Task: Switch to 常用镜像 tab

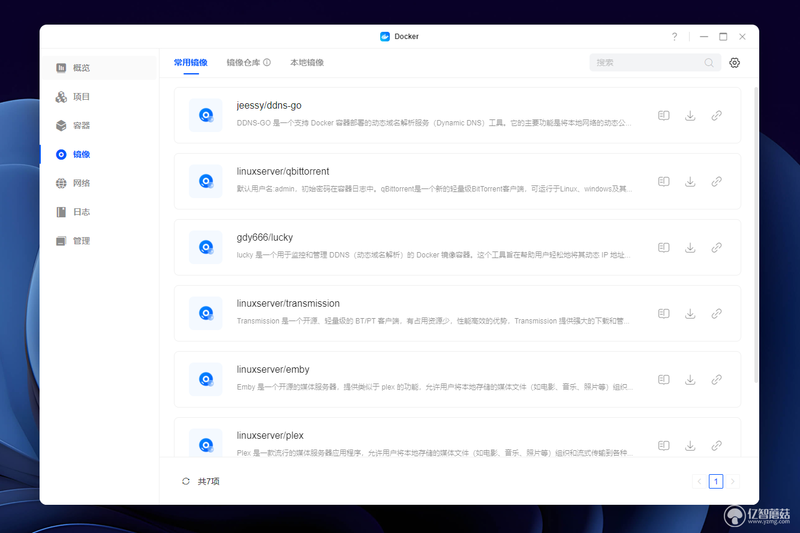Action: tap(191, 62)
